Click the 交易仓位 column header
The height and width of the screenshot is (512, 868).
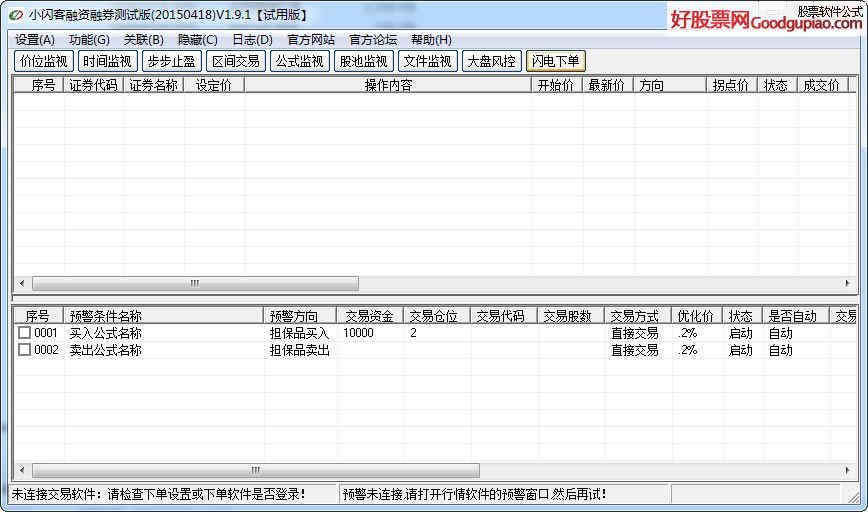[x=436, y=316]
